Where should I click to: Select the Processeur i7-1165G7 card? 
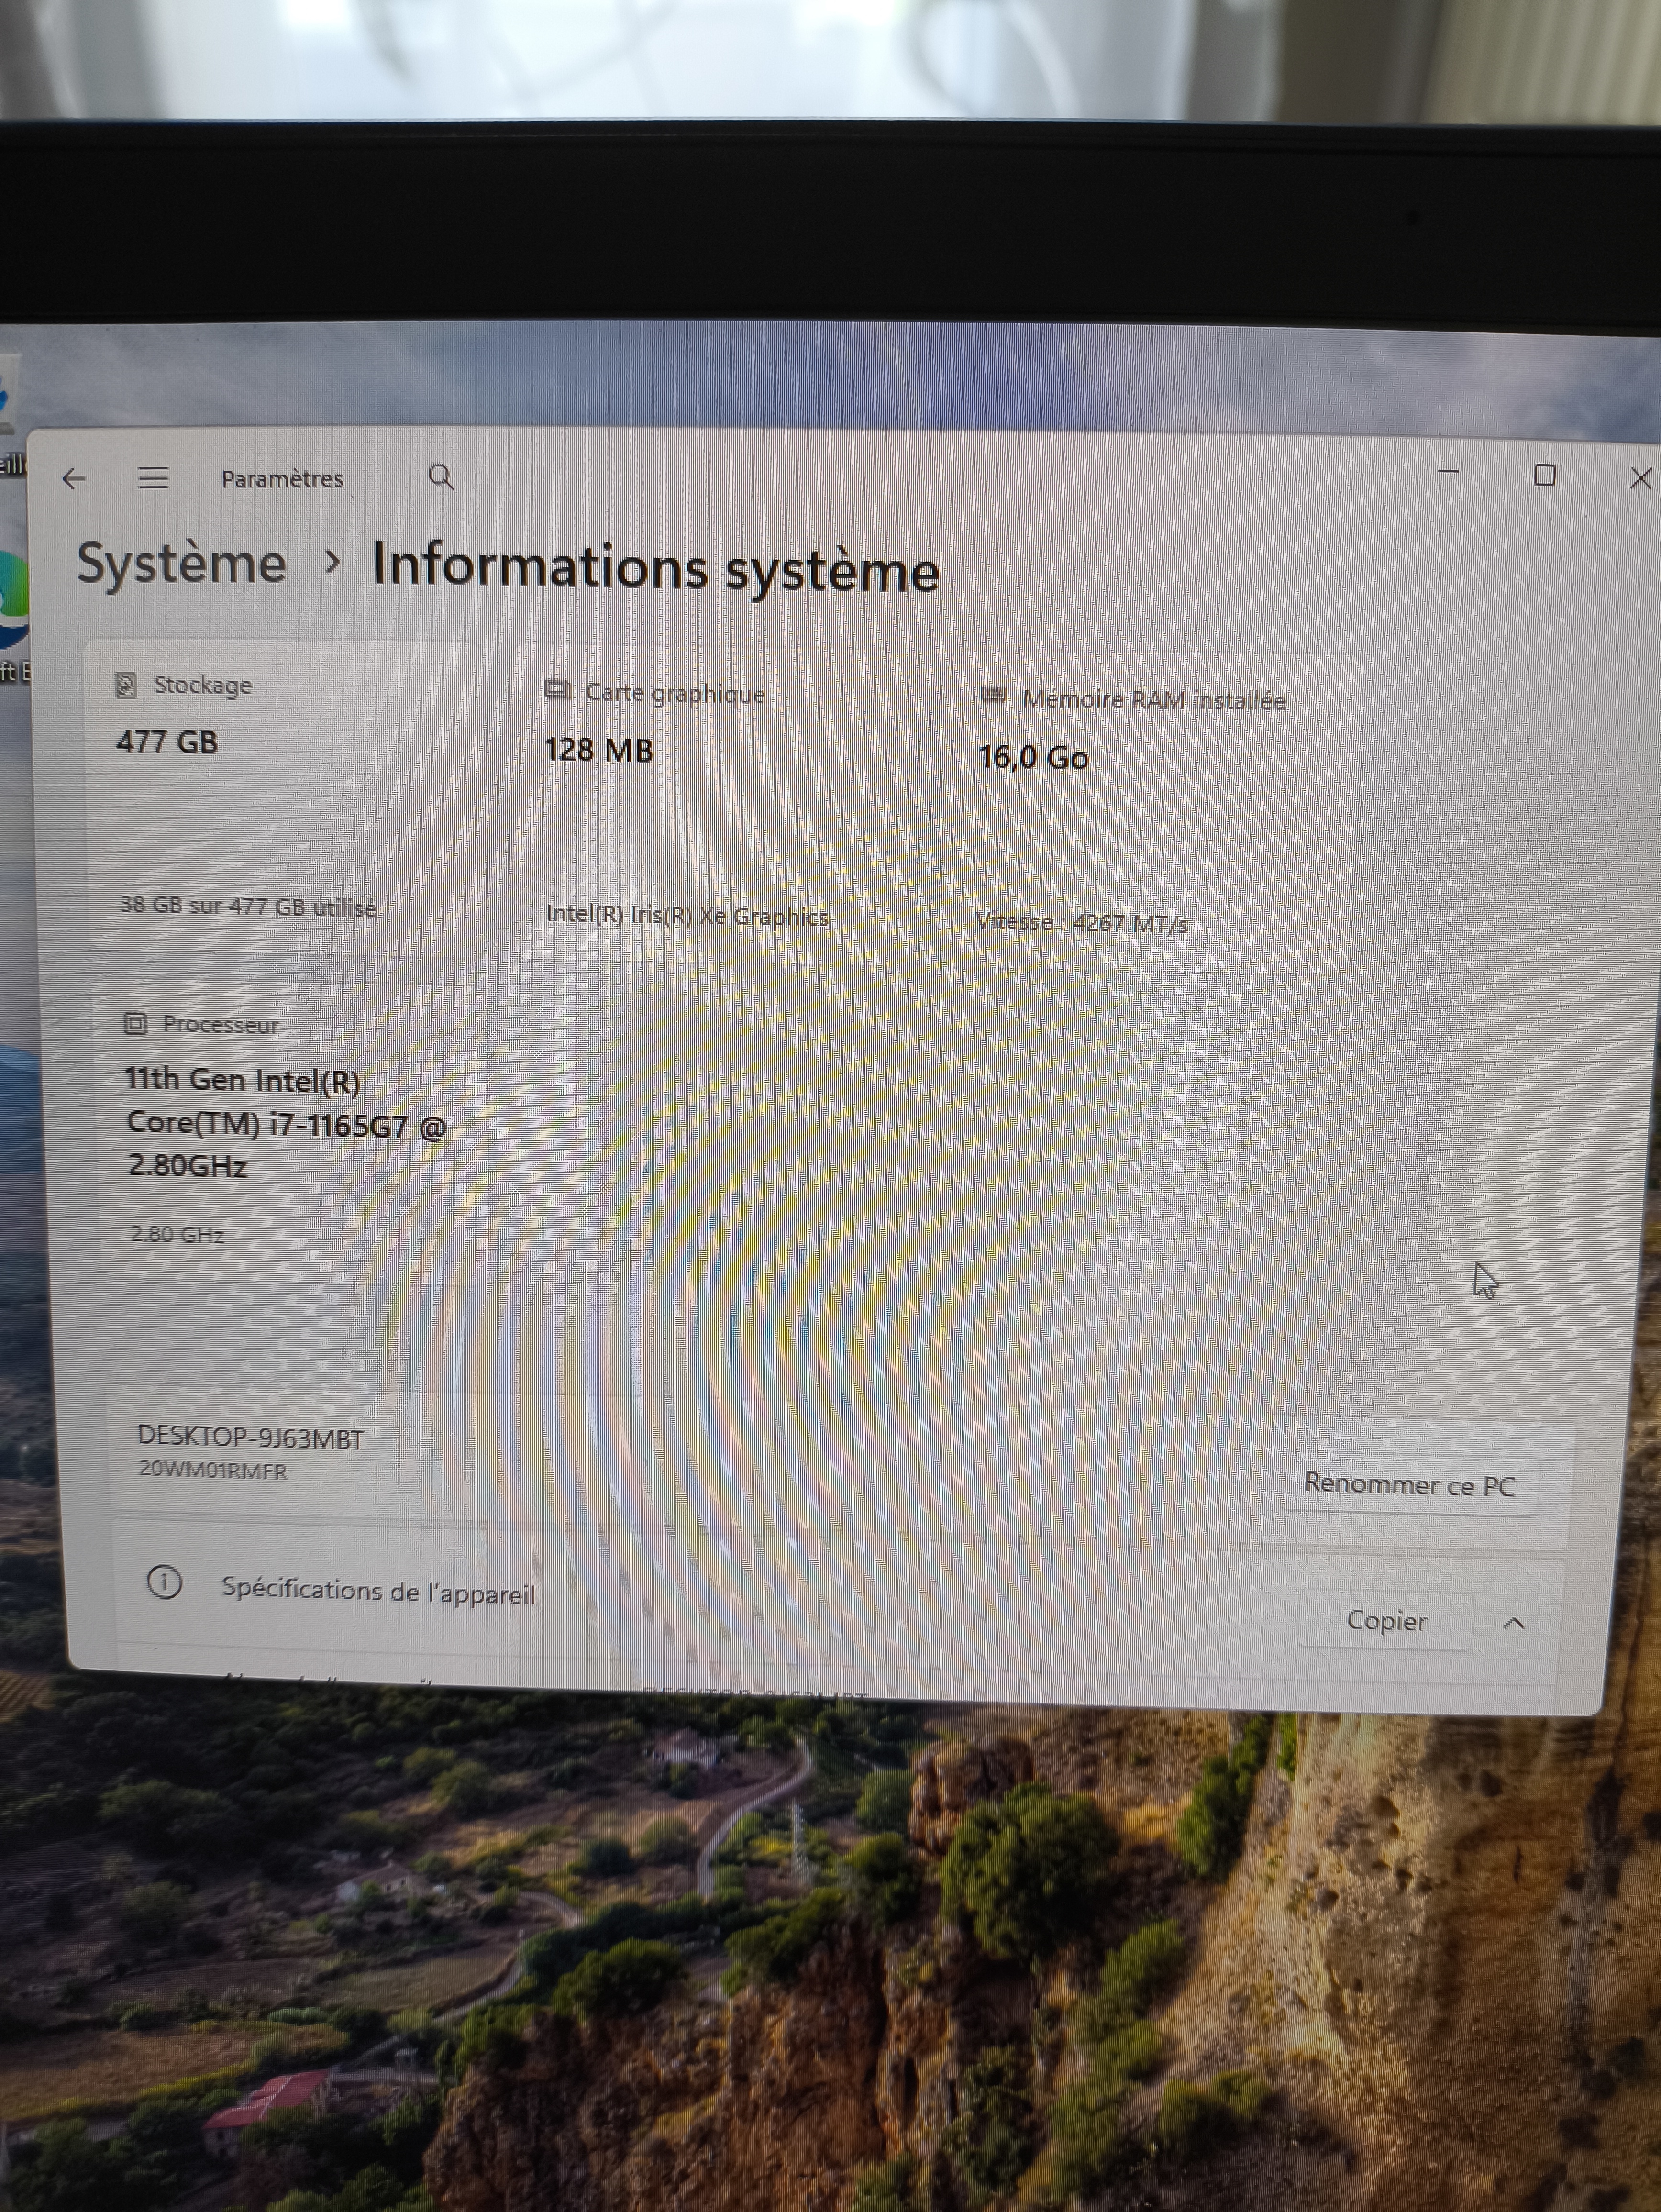(290, 1130)
